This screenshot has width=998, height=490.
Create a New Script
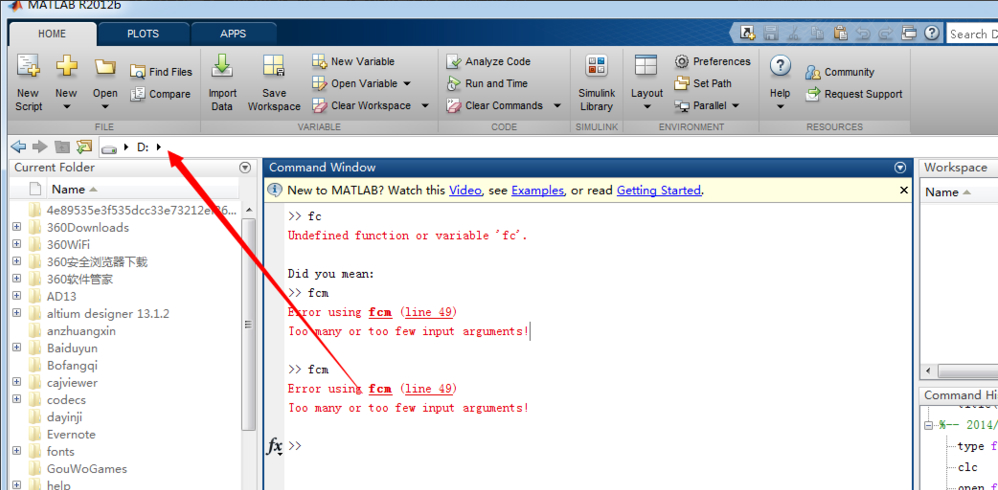(x=28, y=83)
